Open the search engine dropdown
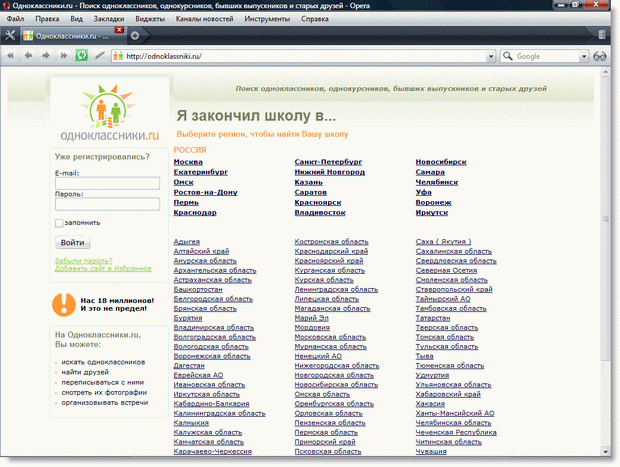The width and height of the screenshot is (620, 467). [584, 56]
